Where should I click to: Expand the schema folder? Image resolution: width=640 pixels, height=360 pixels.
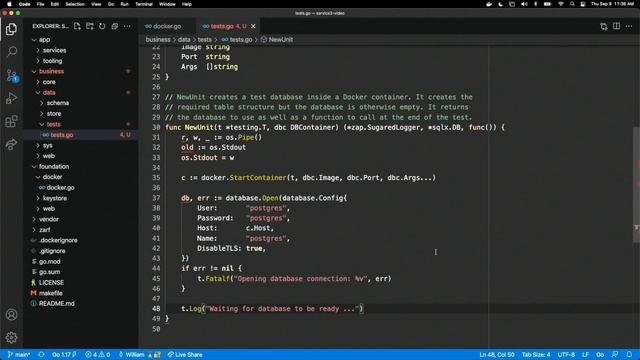coord(81,103)
